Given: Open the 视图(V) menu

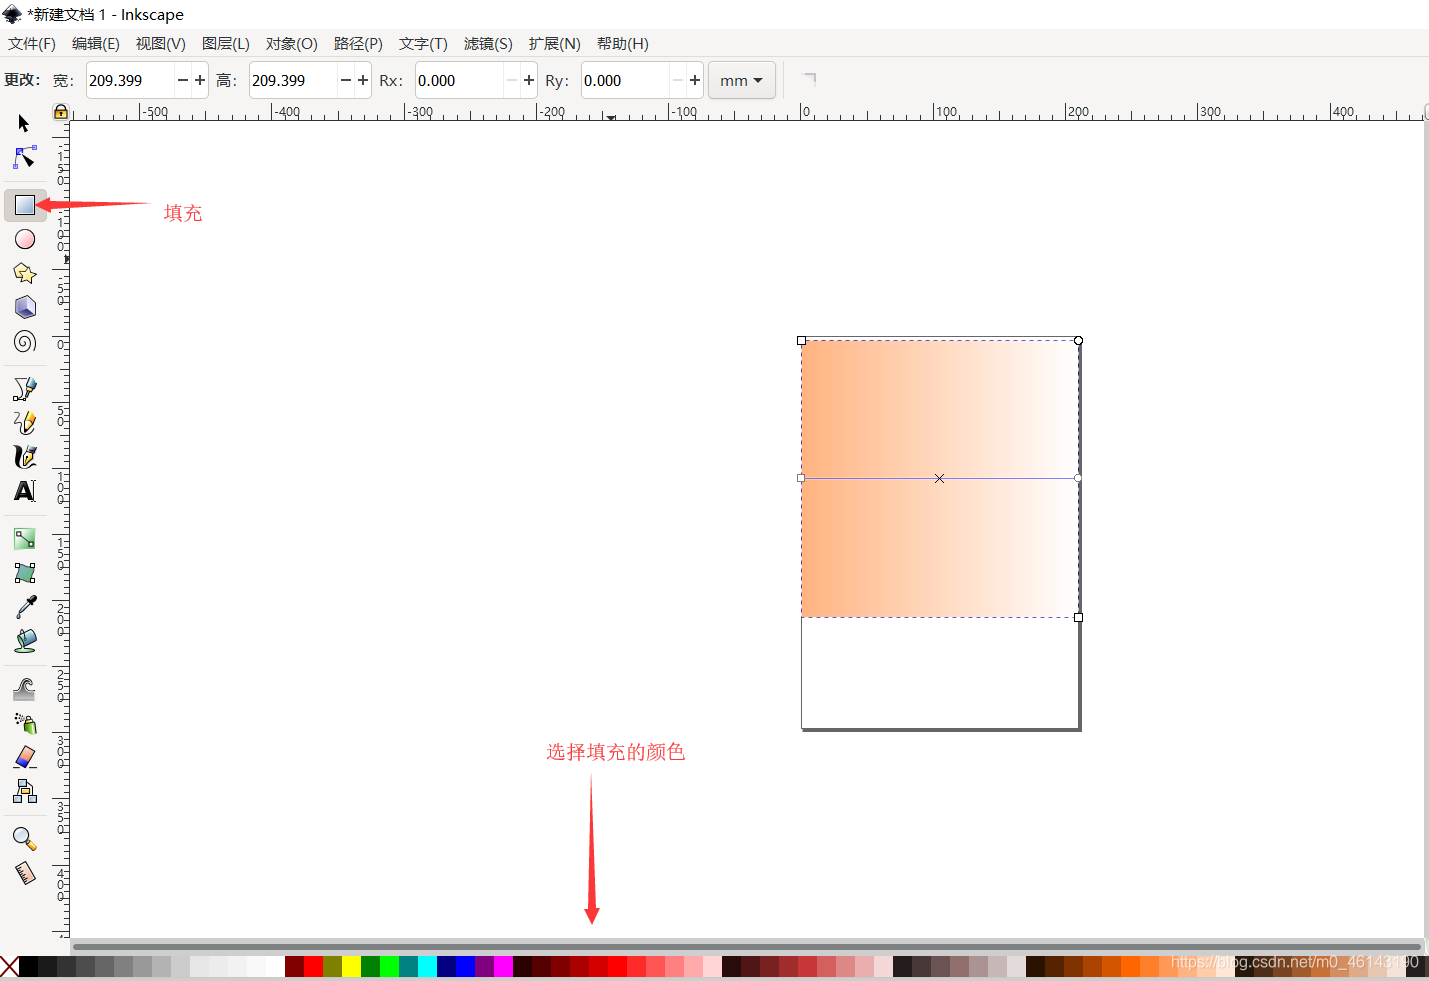Looking at the screenshot, I should point(161,43).
